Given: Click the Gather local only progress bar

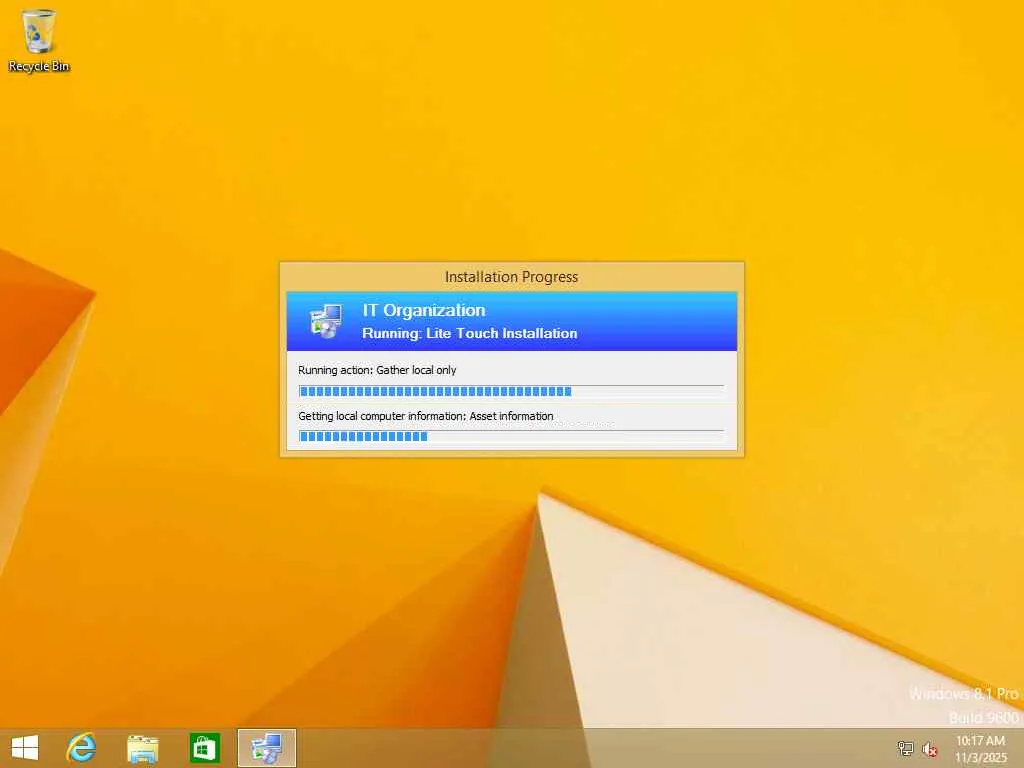Looking at the screenshot, I should 511,391.
